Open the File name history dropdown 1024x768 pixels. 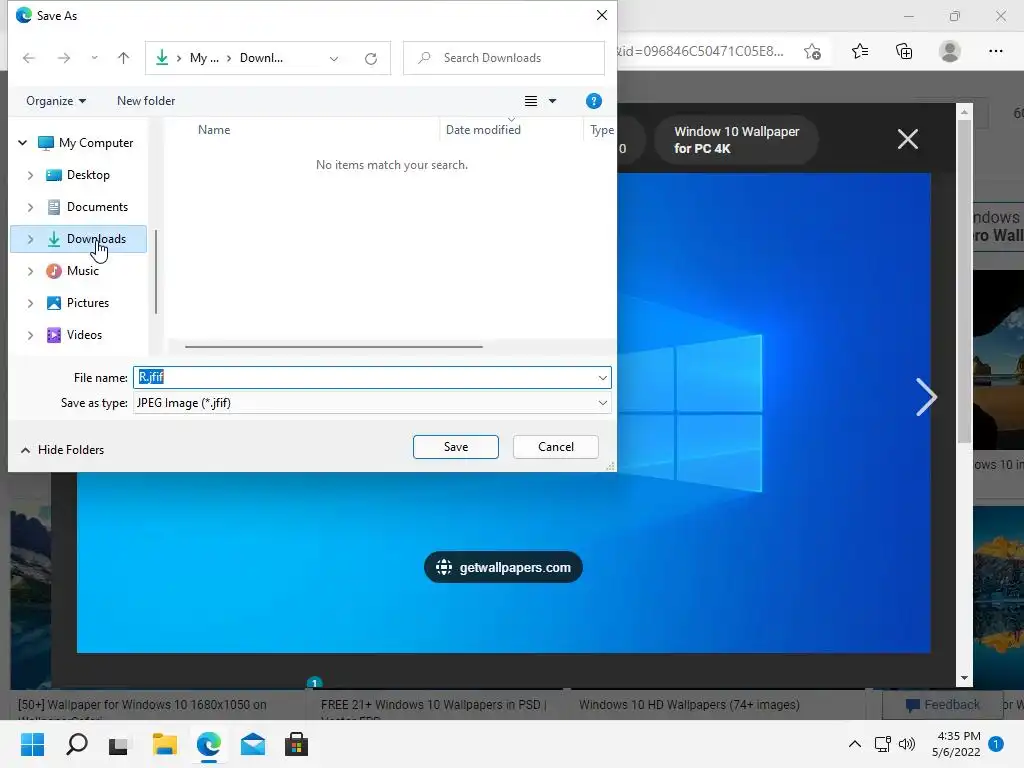[603, 377]
